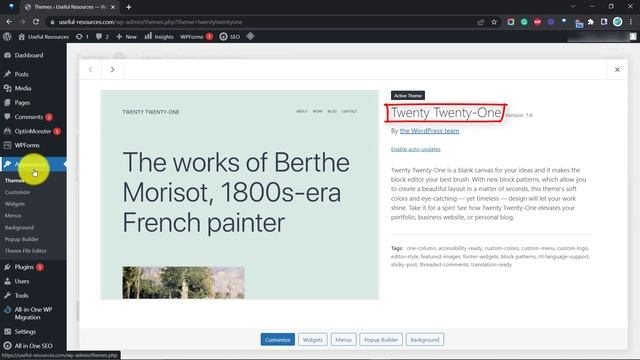Go to Dashboard in the sidebar
Viewport: 640px width, 360px height.
[29, 55]
